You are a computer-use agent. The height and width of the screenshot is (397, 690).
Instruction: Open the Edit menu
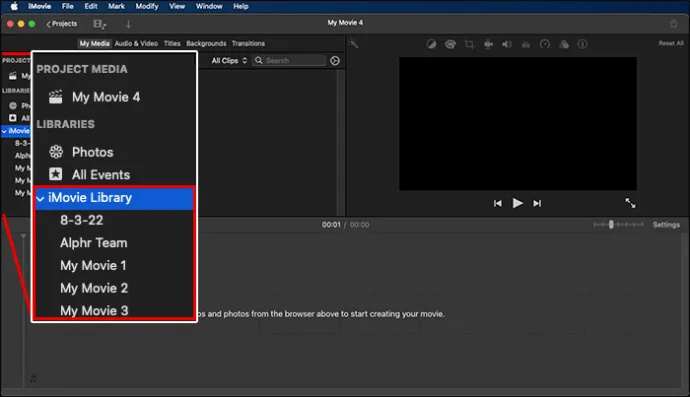click(x=91, y=6)
